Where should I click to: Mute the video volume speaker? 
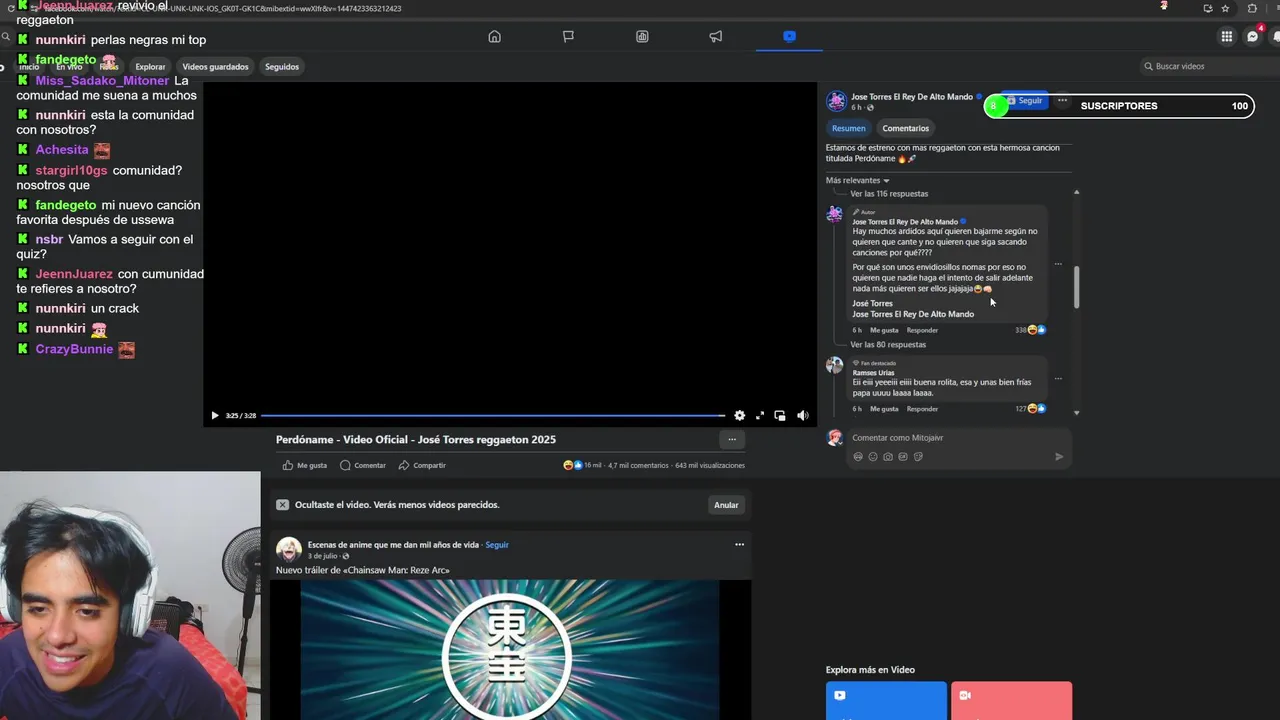802,415
